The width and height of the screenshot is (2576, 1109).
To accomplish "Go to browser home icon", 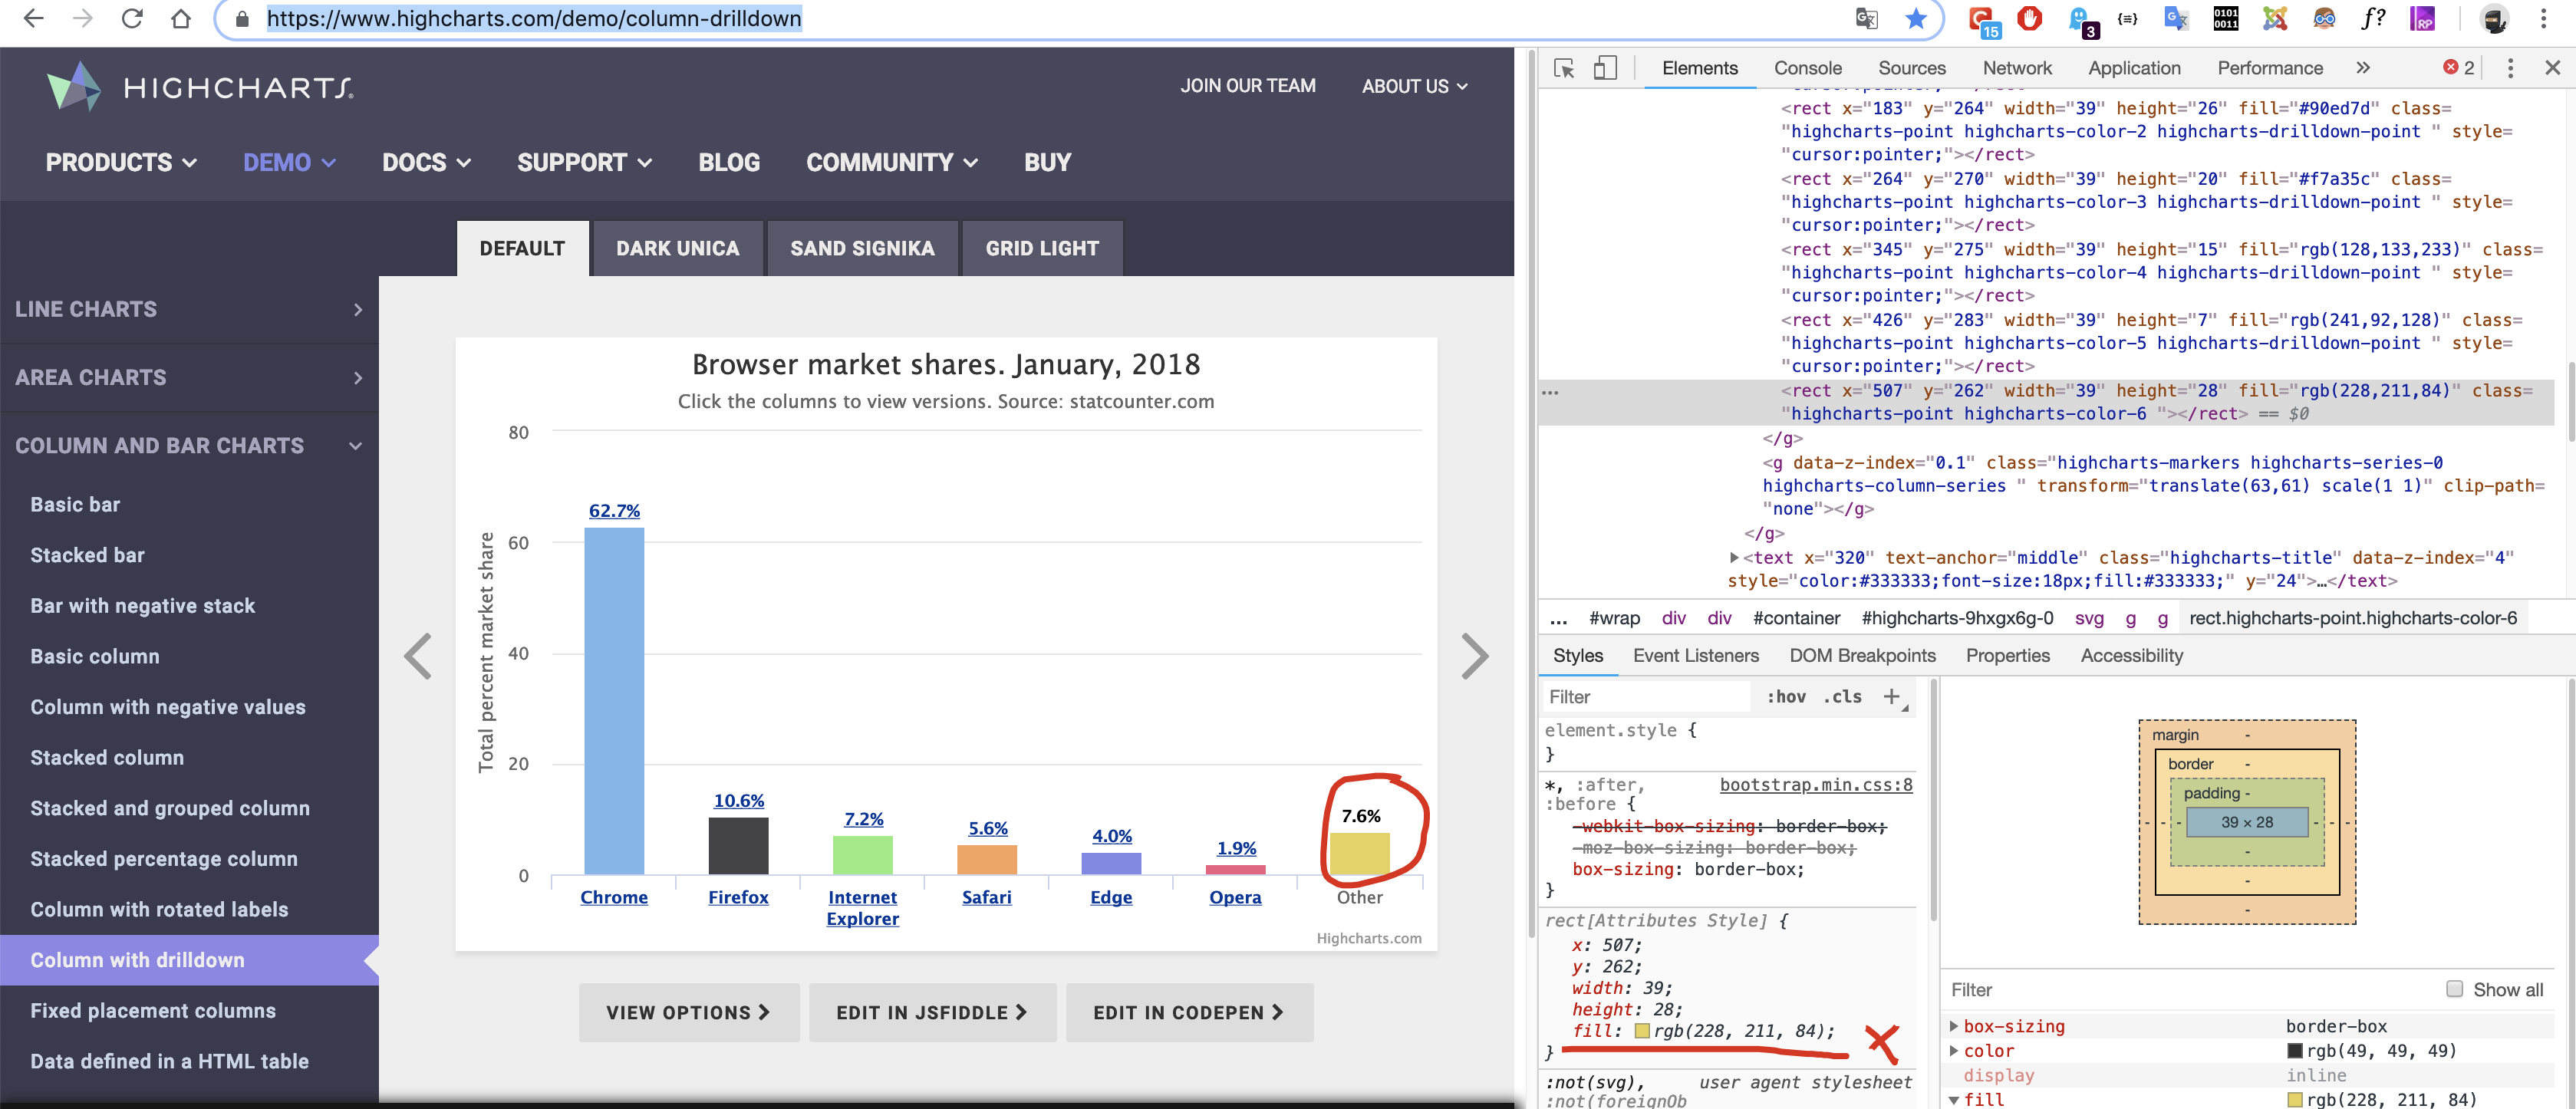I will (180, 18).
